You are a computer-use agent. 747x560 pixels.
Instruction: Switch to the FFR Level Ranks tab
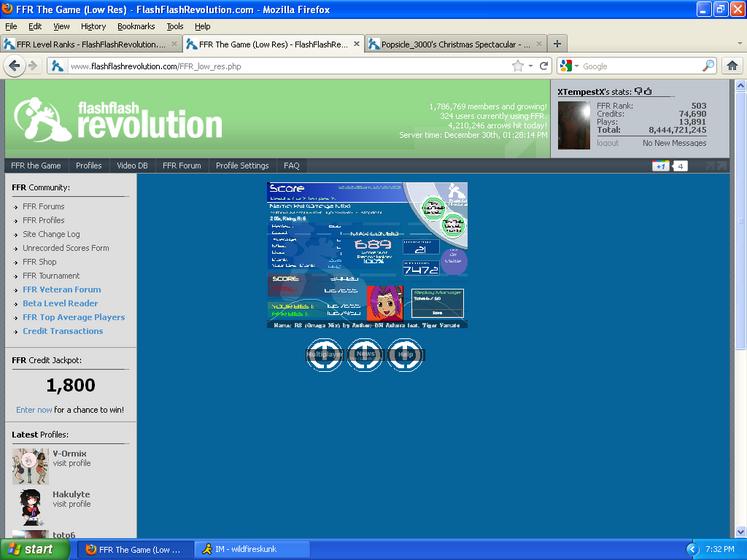pos(91,44)
